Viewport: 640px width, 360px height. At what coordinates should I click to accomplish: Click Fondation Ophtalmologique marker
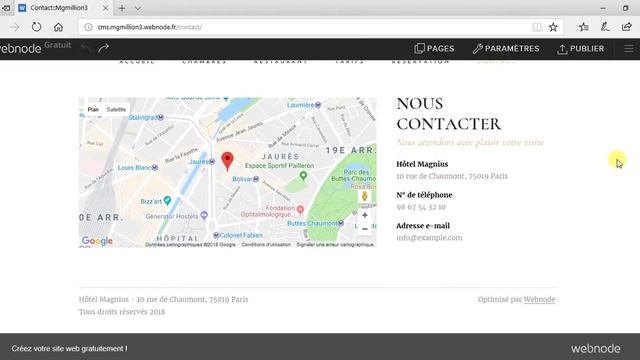[x=300, y=210]
